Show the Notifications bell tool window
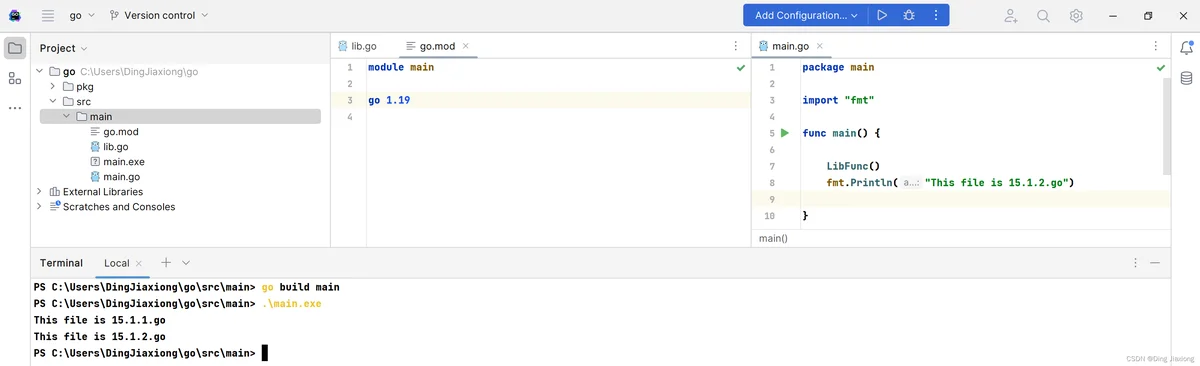This screenshot has height=366, width=1200. [x=1186, y=47]
